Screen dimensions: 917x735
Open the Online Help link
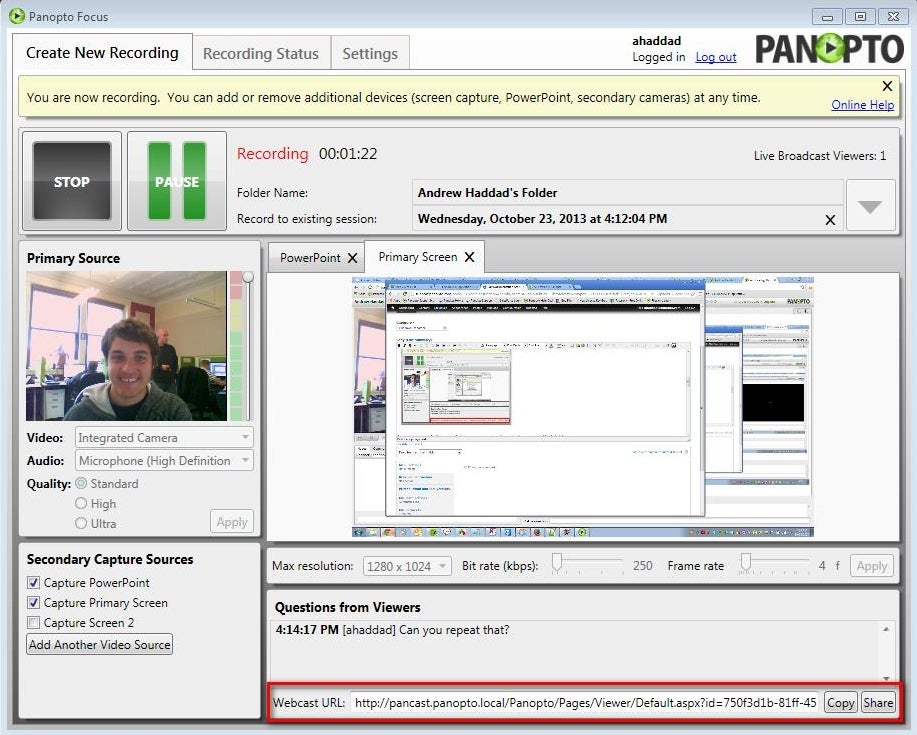[x=863, y=105]
